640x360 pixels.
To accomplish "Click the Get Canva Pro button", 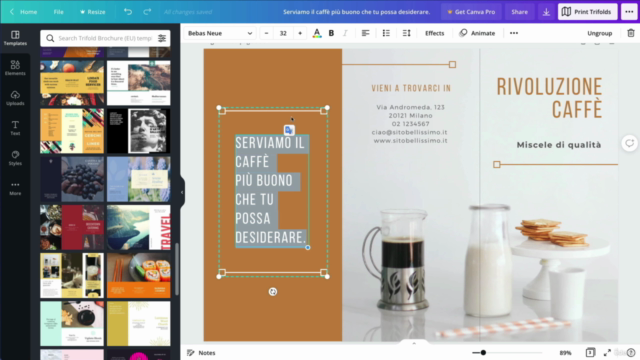I will [471, 12].
